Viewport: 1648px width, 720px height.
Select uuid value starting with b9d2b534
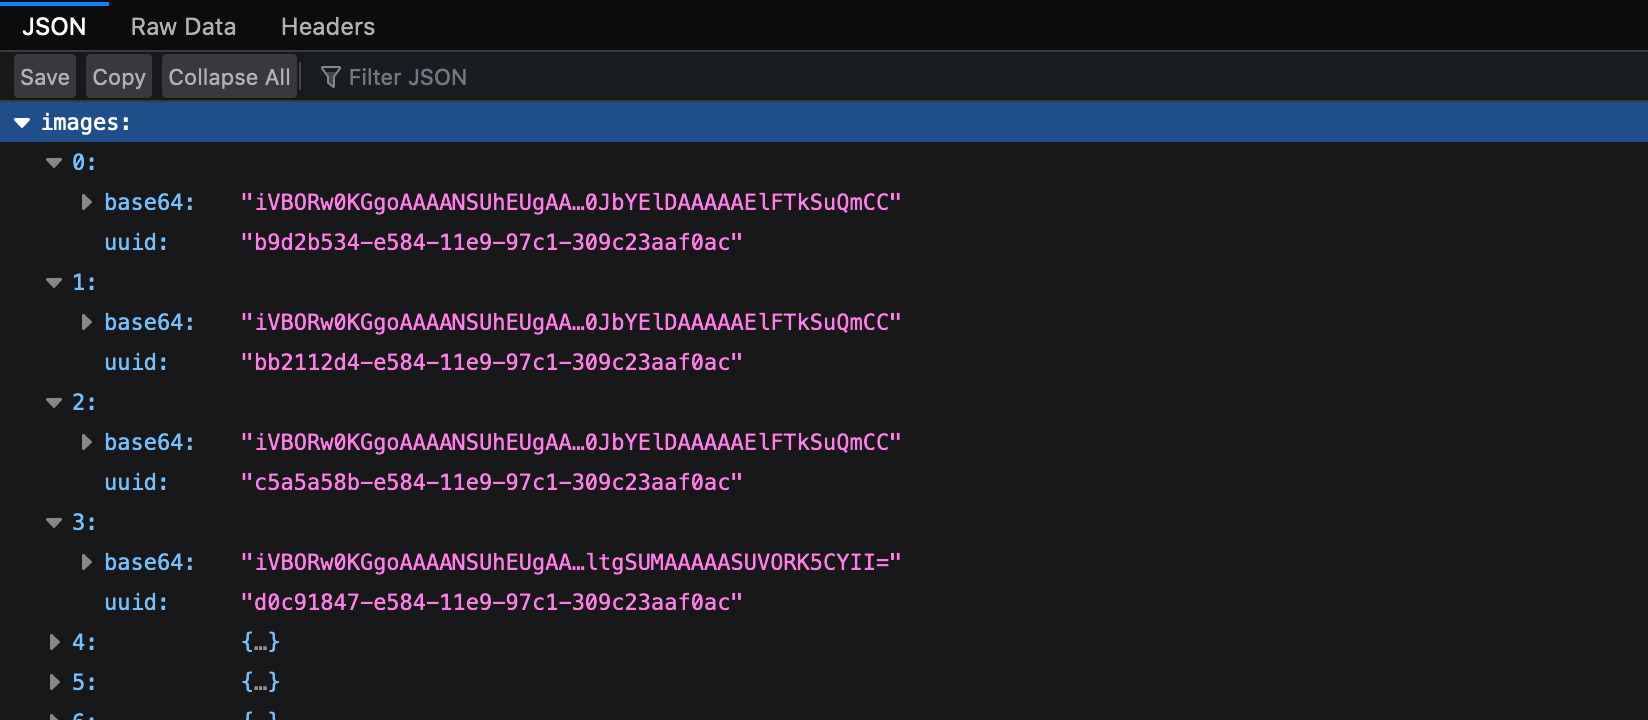[x=491, y=243]
